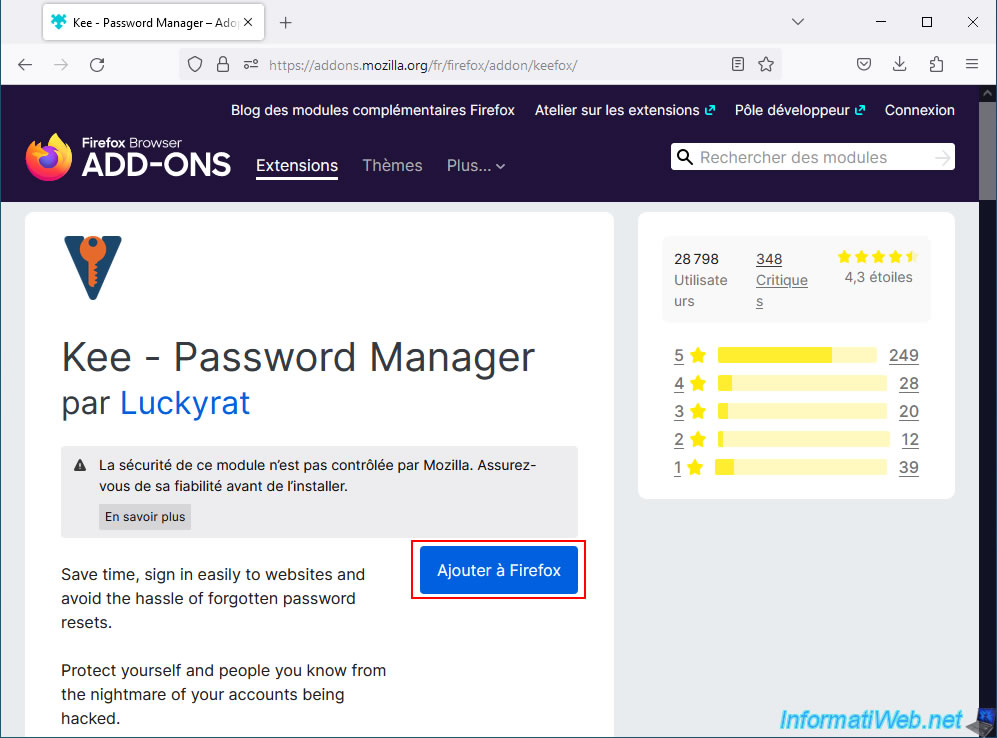Open the 39 one-star reviews count

(x=909, y=467)
